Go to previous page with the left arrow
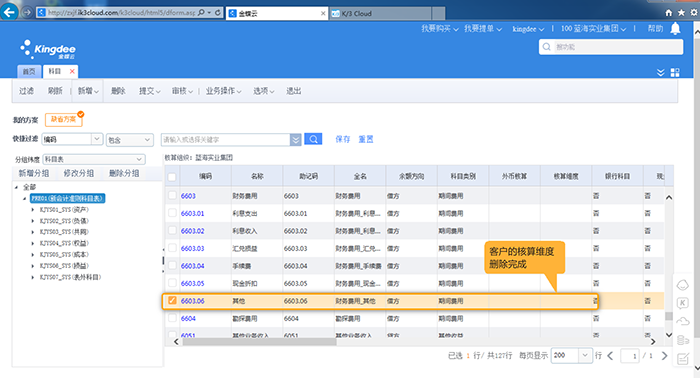Viewport: 700px width, 378px height. (610, 356)
